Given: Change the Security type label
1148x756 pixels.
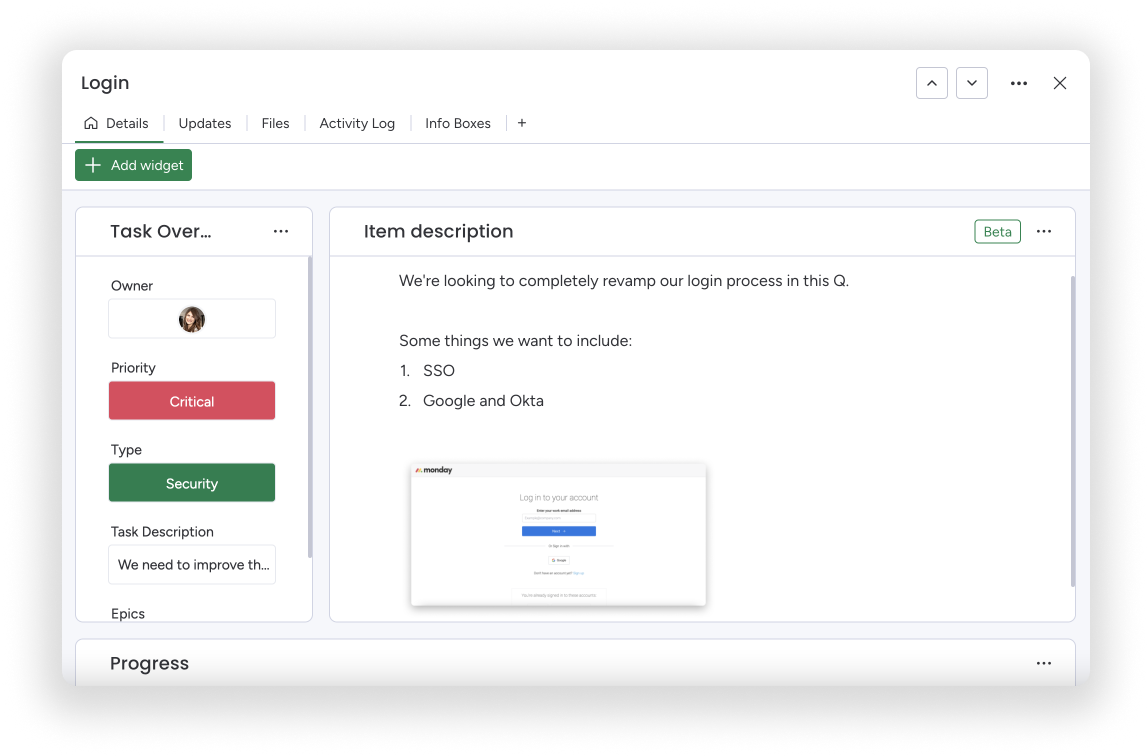Looking at the screenshot, I should coord(192,483).
